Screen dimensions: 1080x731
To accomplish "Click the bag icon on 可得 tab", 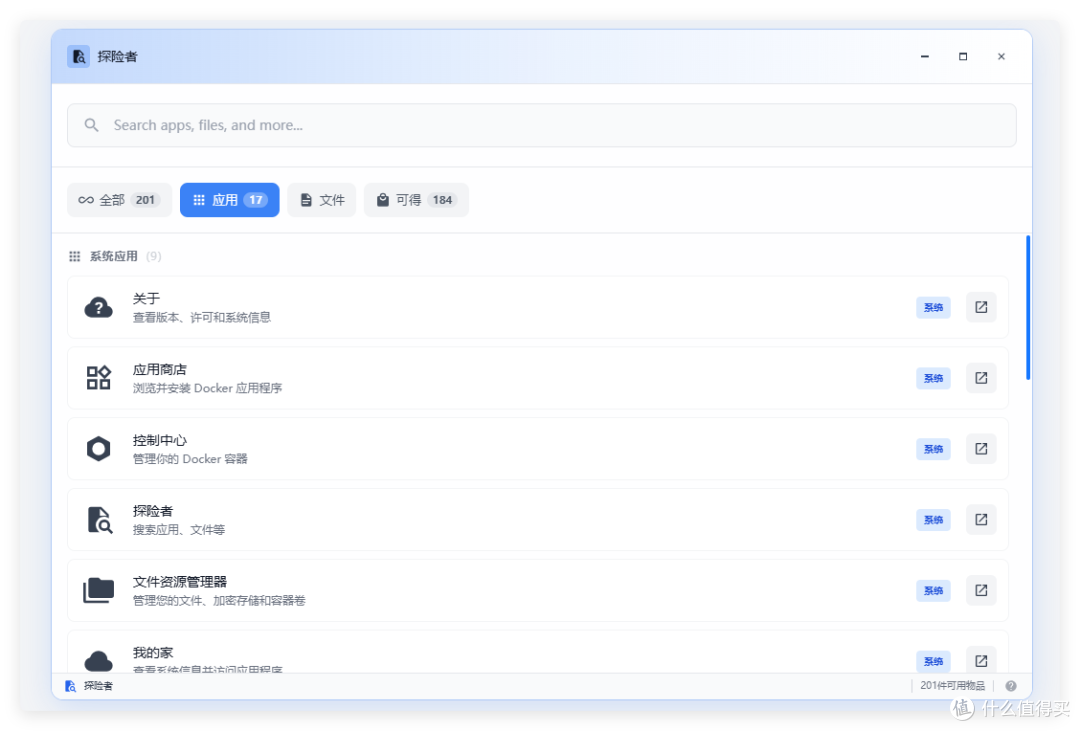I will 382,200.
